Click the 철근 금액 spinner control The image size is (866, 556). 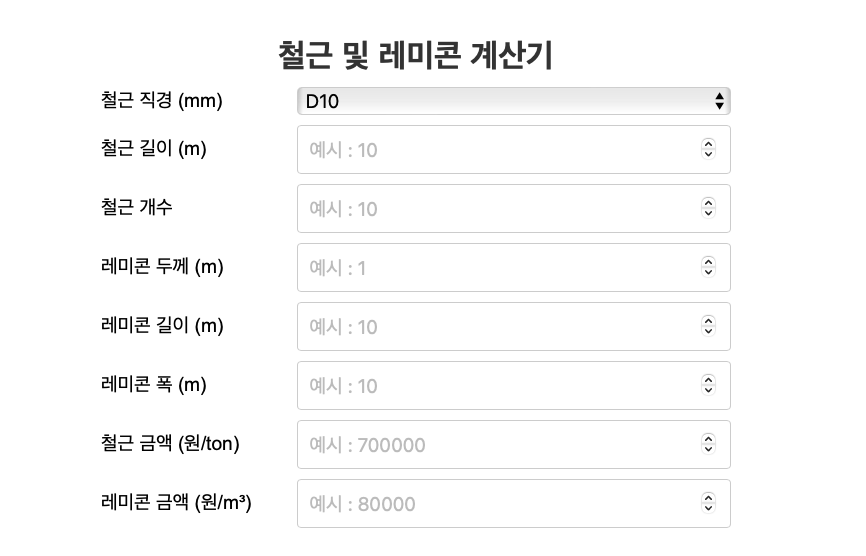click(708, 445)
